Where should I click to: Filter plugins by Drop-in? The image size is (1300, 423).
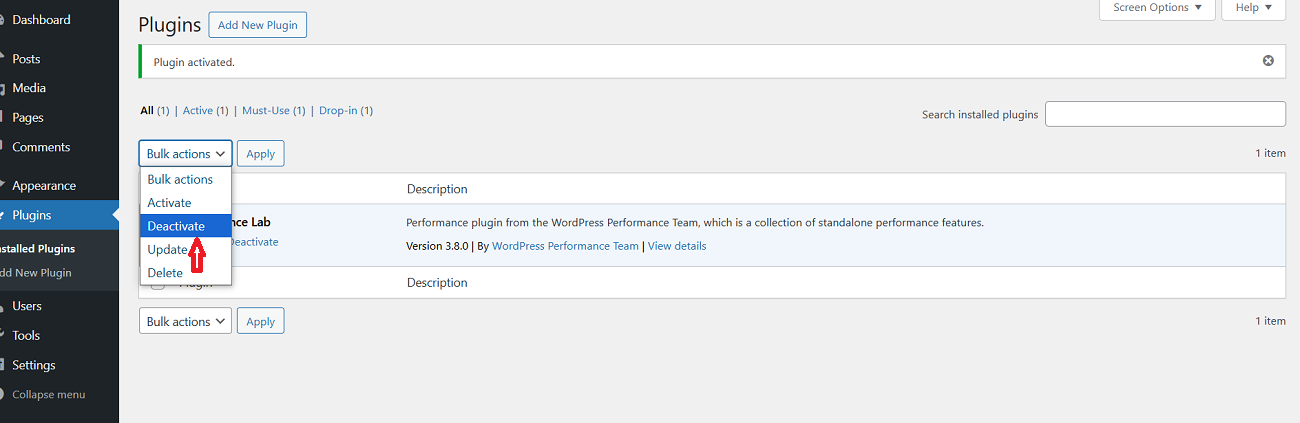tap(338, 110)
